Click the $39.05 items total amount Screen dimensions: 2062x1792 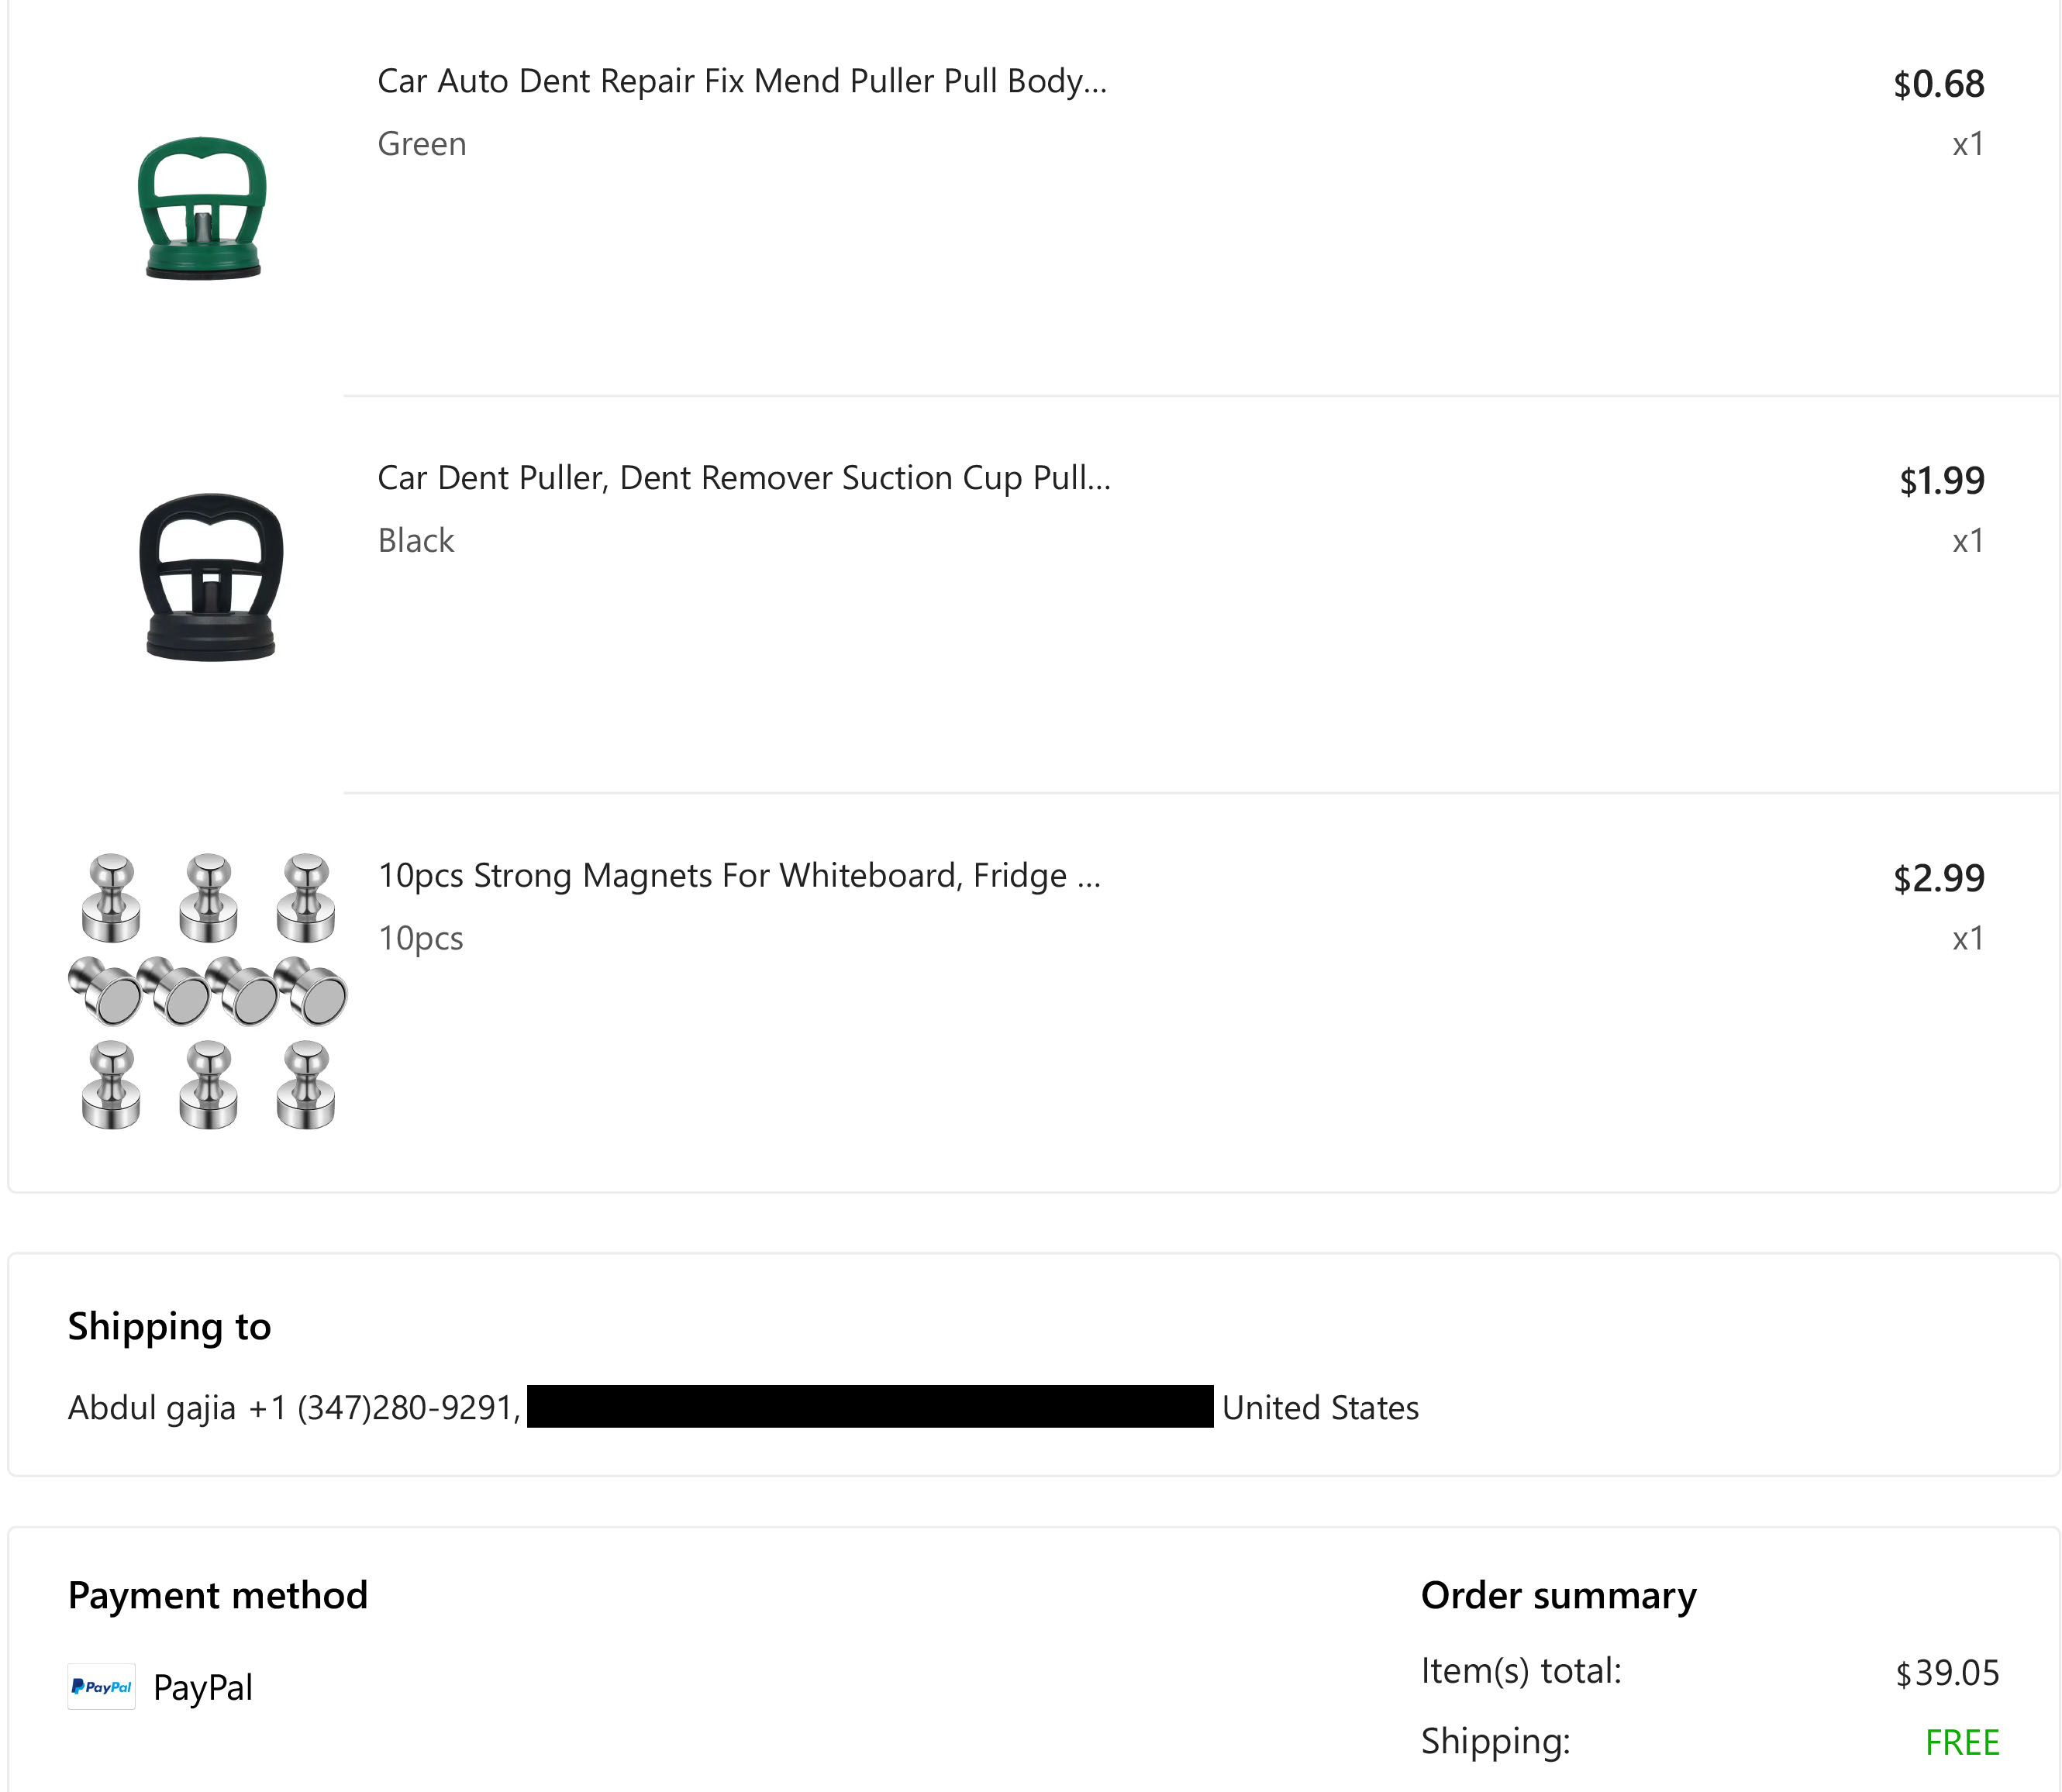point(1947,1672)
